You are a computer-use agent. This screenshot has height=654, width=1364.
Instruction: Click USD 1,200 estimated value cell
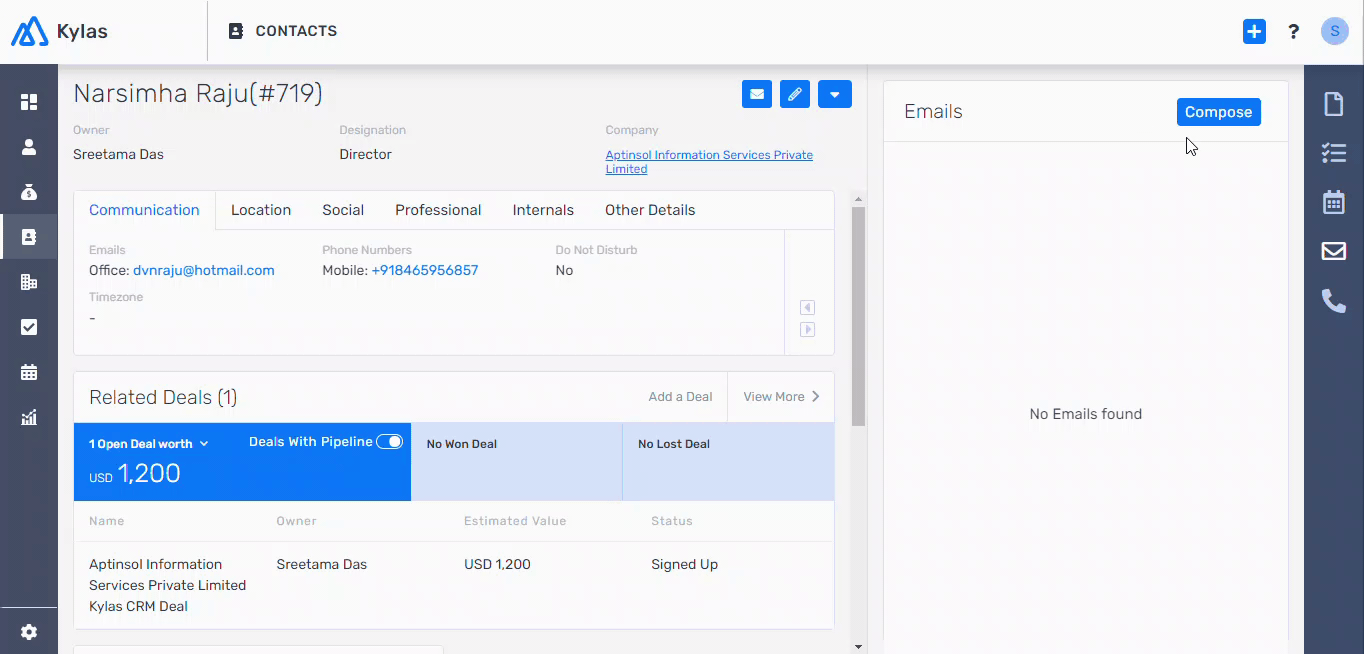(497, 564)
